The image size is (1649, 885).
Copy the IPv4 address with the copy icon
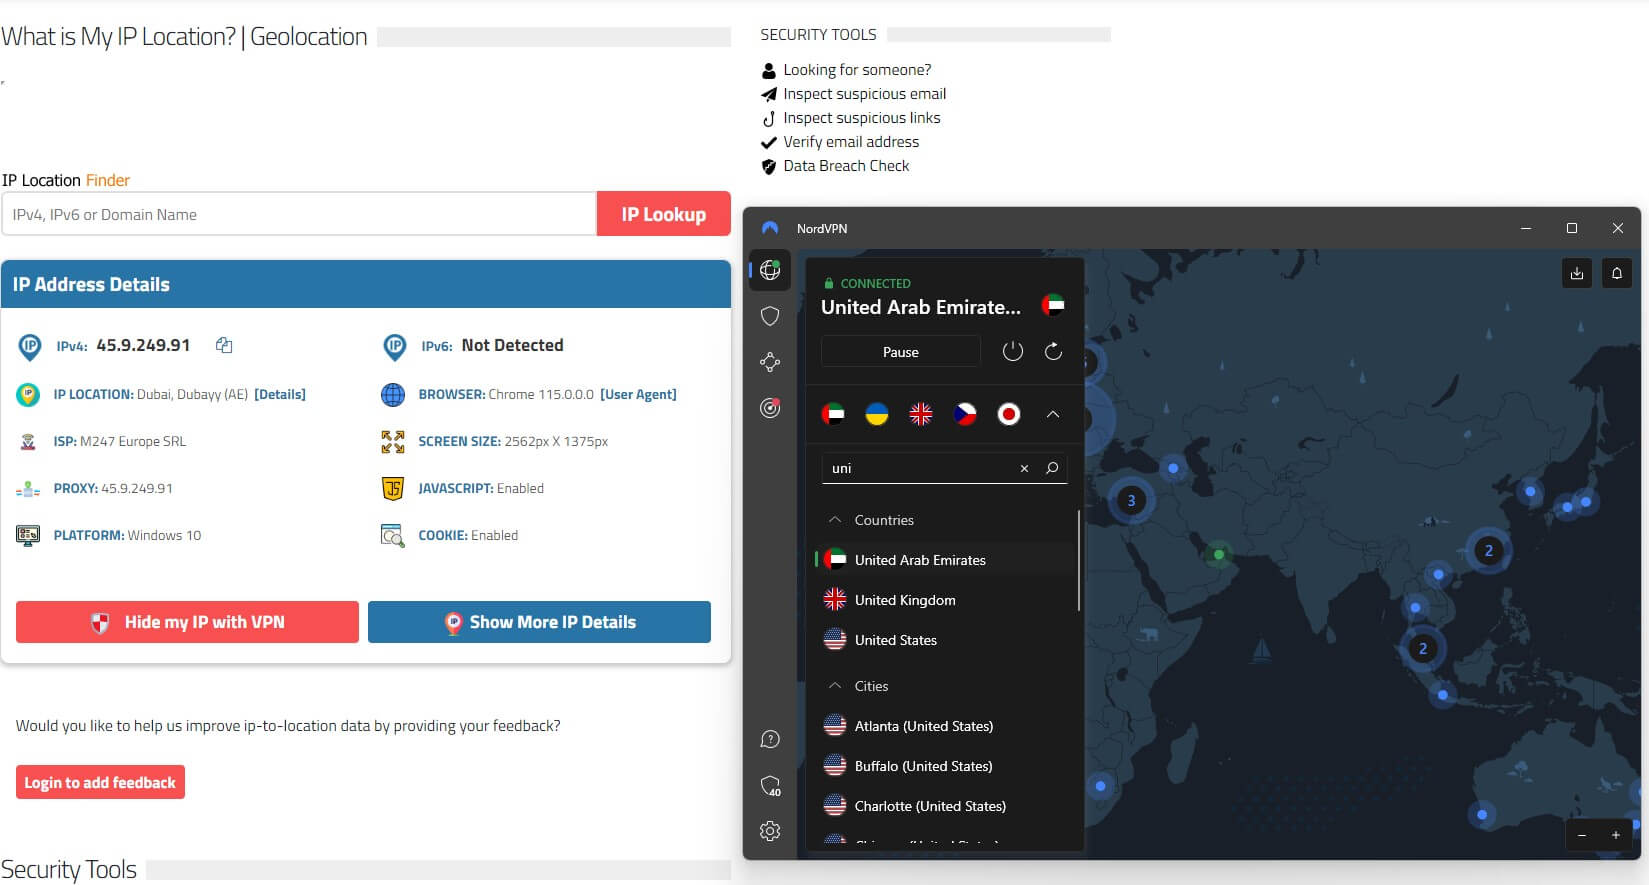(x=224, y=345)
